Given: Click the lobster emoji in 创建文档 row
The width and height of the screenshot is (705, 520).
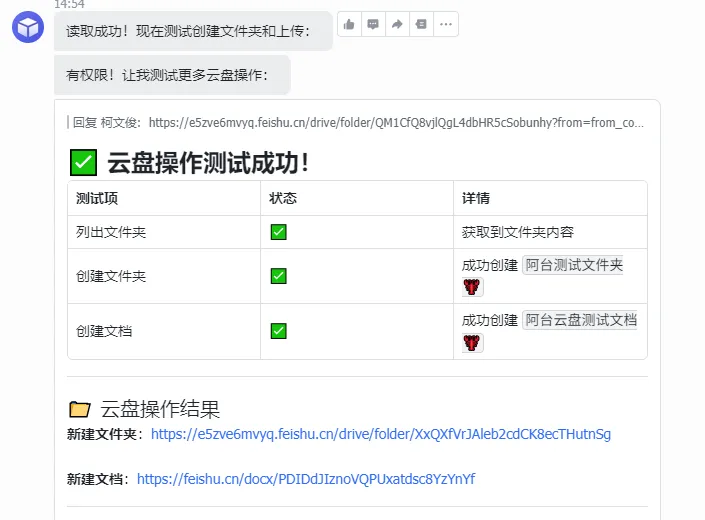Looking at the screenshot, I should 472,342.
